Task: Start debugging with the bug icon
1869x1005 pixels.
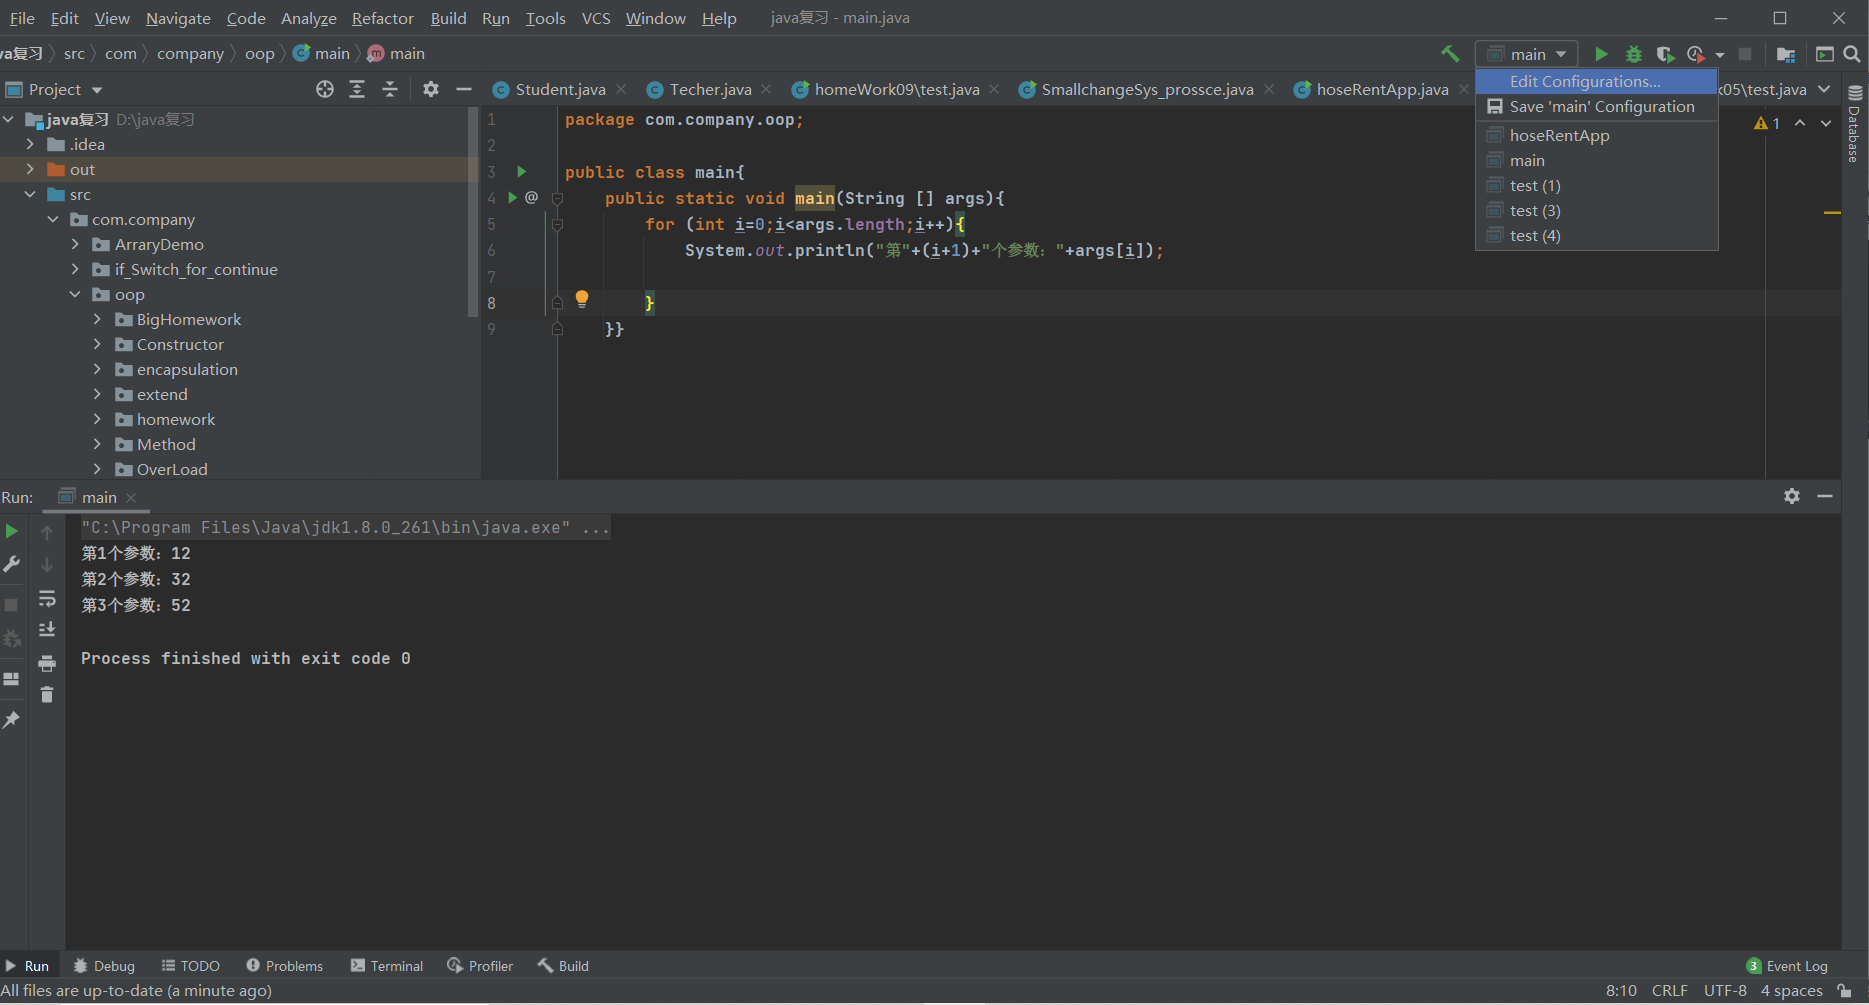Action: tap(1634, 54)
